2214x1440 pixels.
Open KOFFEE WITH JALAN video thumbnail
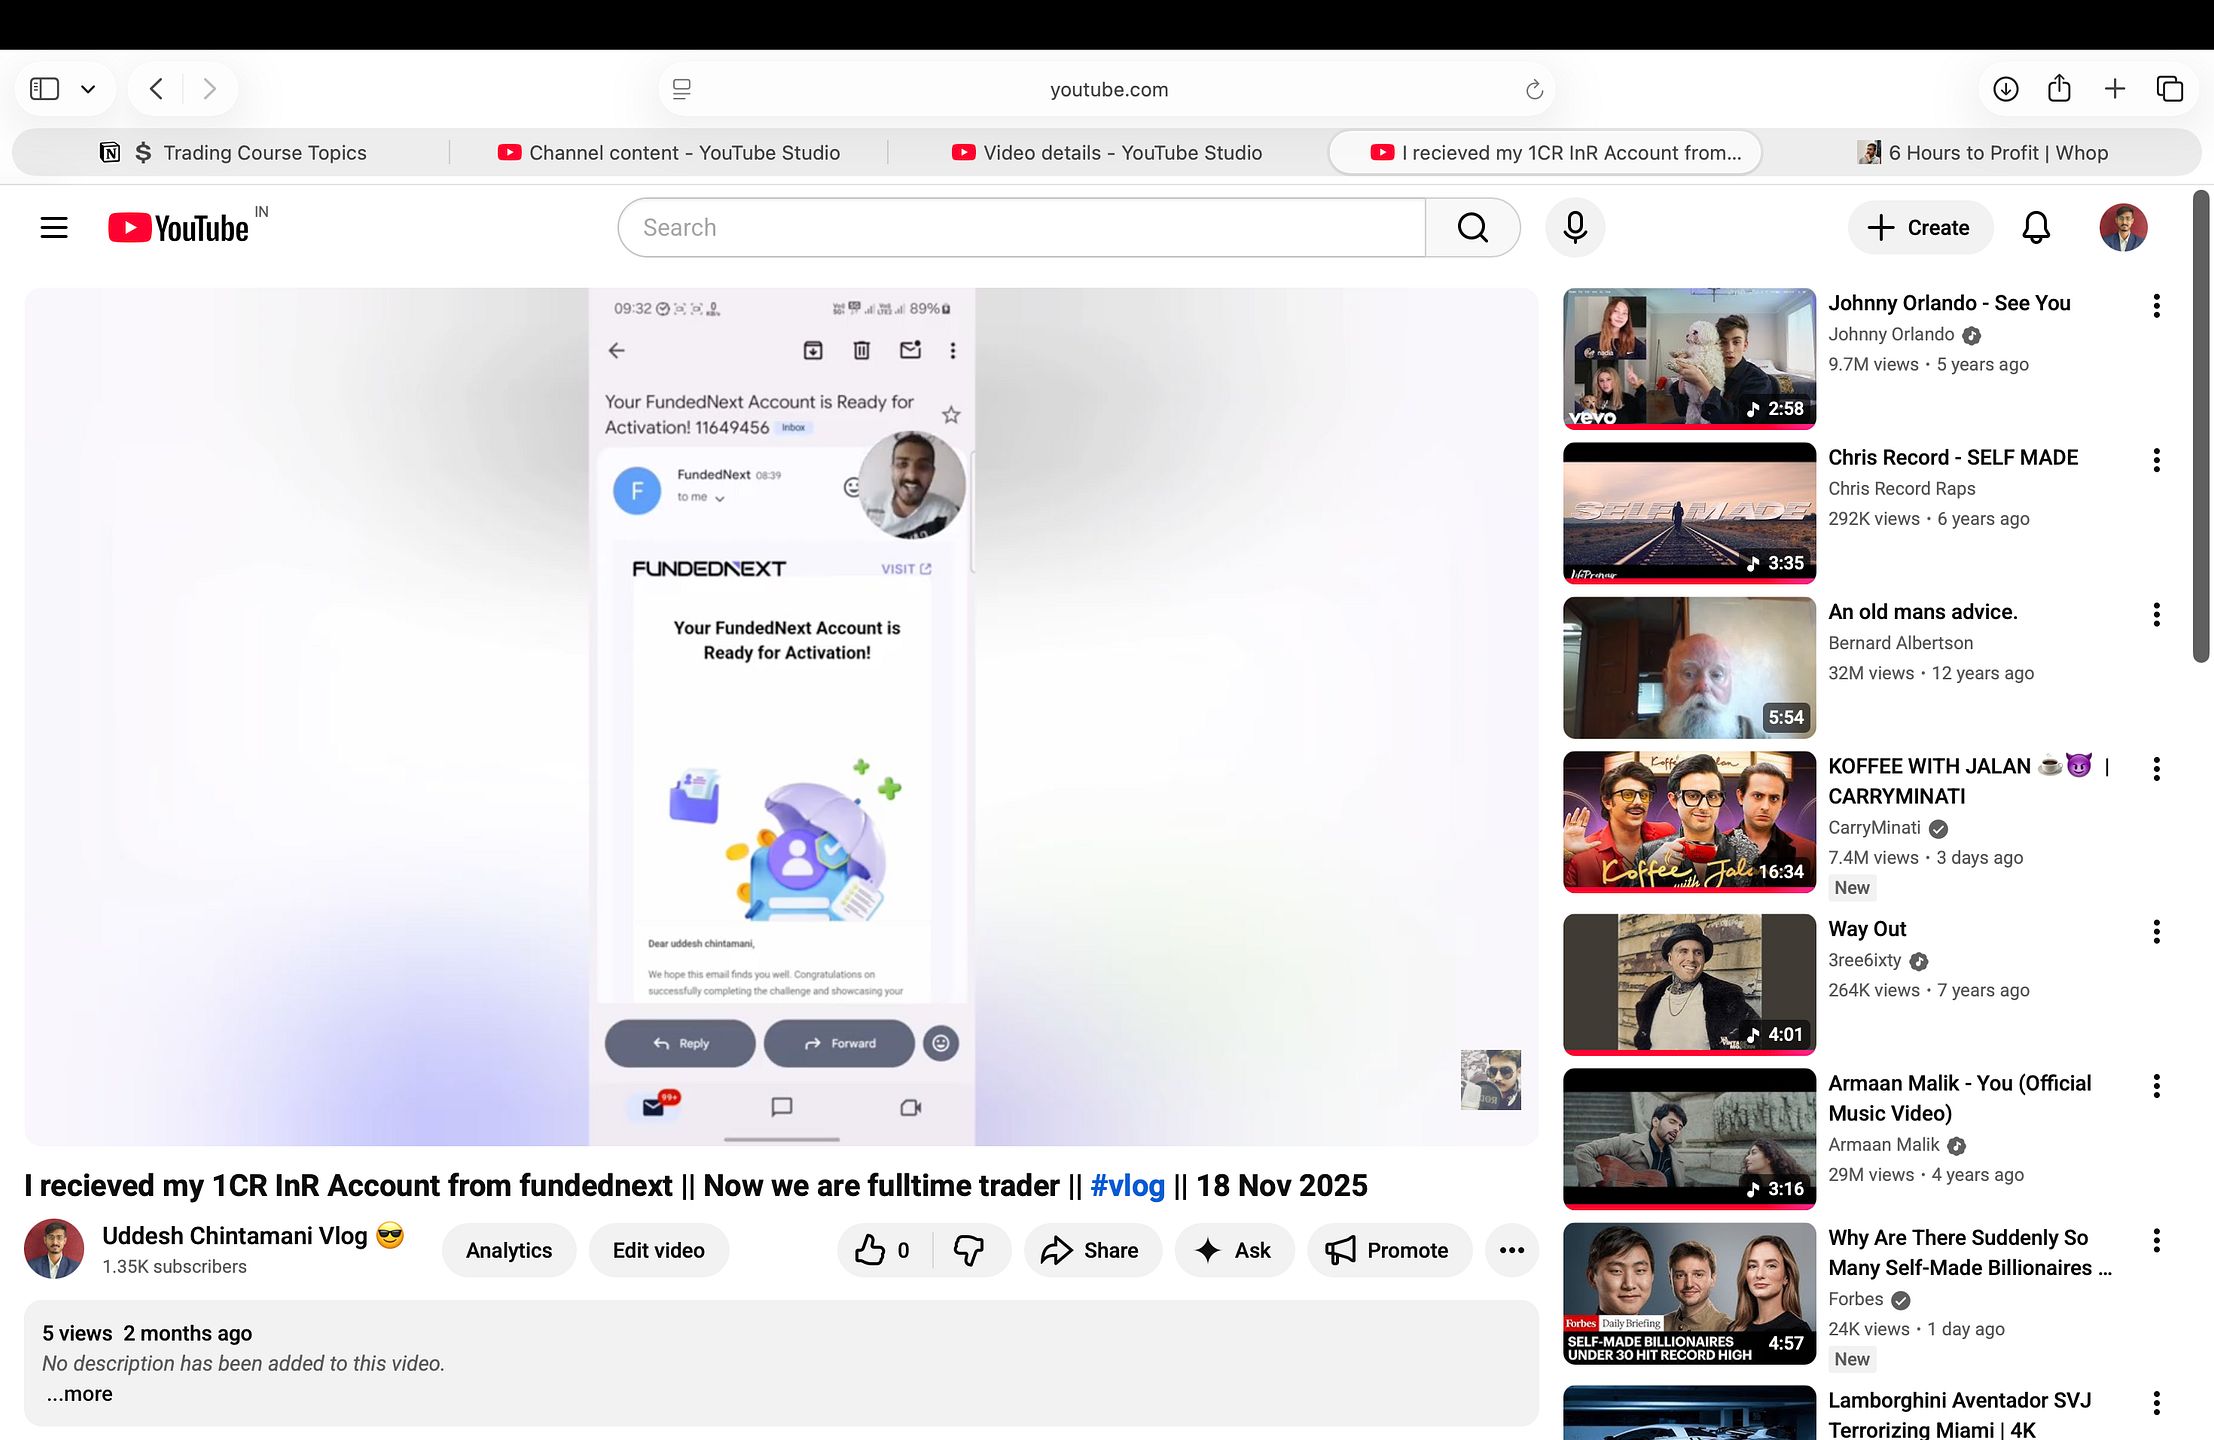tap(1689, 821)
